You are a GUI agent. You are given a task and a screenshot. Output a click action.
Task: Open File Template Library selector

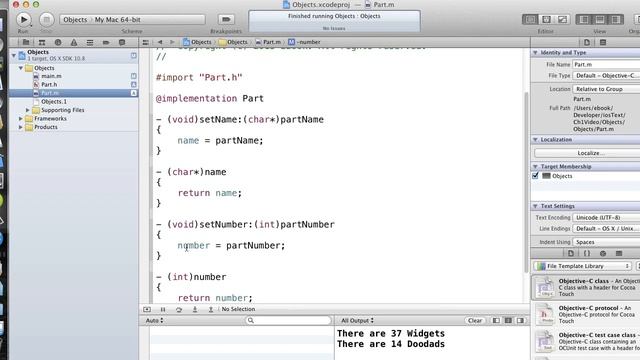(x=582, y=266)
